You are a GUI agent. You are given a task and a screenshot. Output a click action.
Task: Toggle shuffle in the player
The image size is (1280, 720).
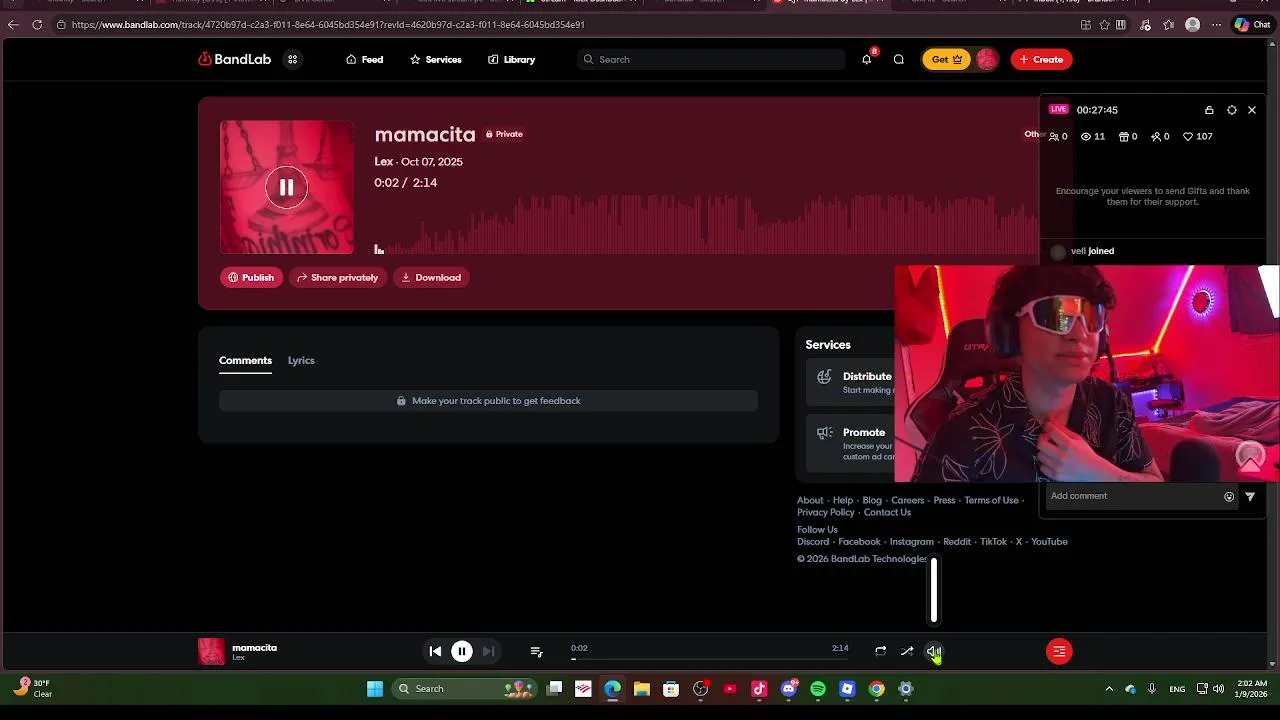tap(907, 651)
